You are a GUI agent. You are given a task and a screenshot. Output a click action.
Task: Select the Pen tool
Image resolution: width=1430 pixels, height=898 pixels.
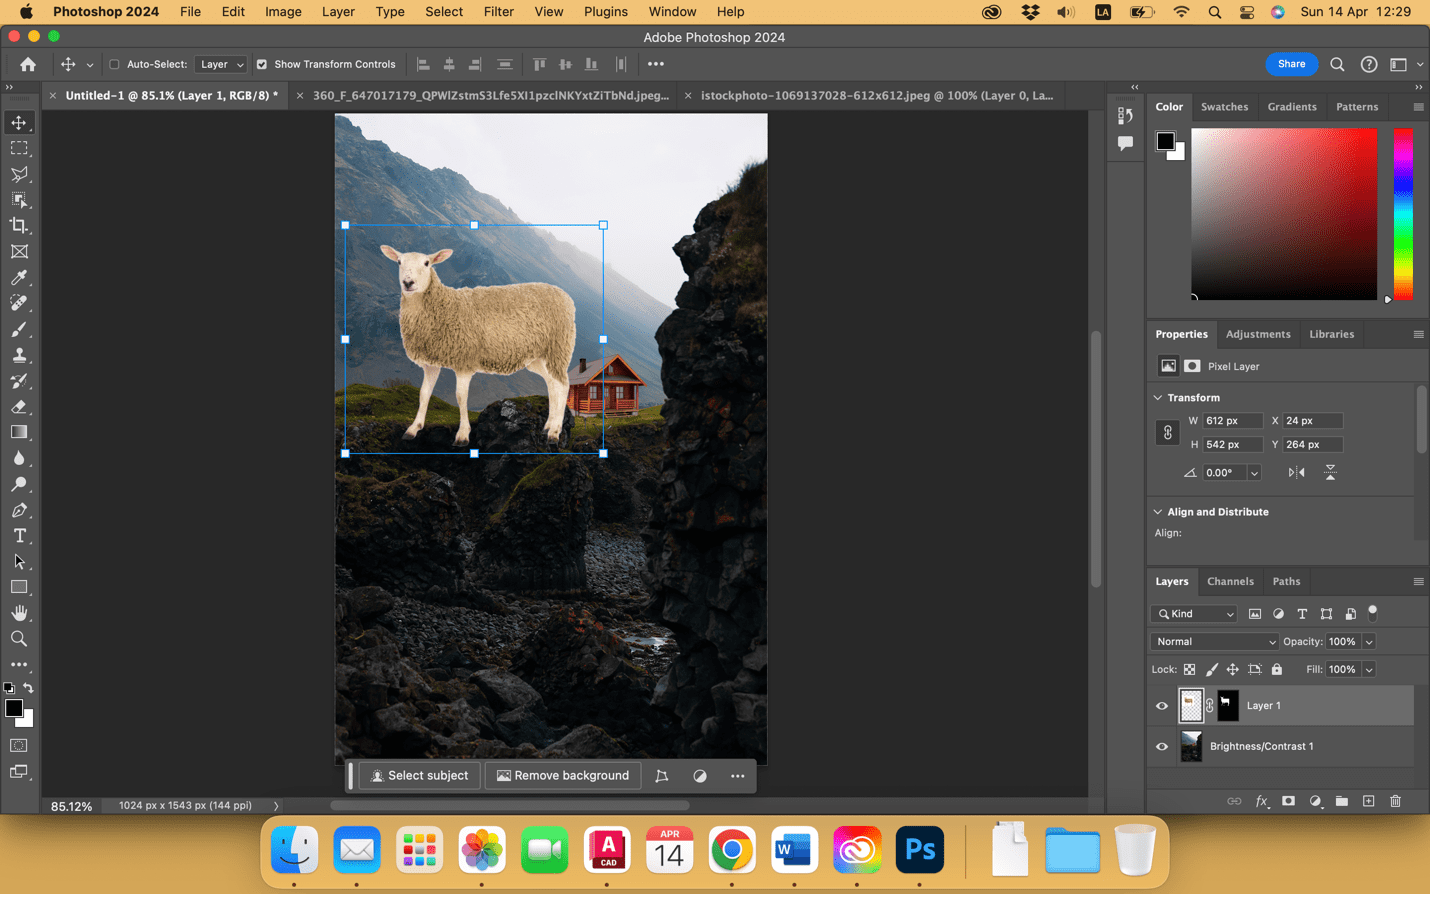pos(19,510)
